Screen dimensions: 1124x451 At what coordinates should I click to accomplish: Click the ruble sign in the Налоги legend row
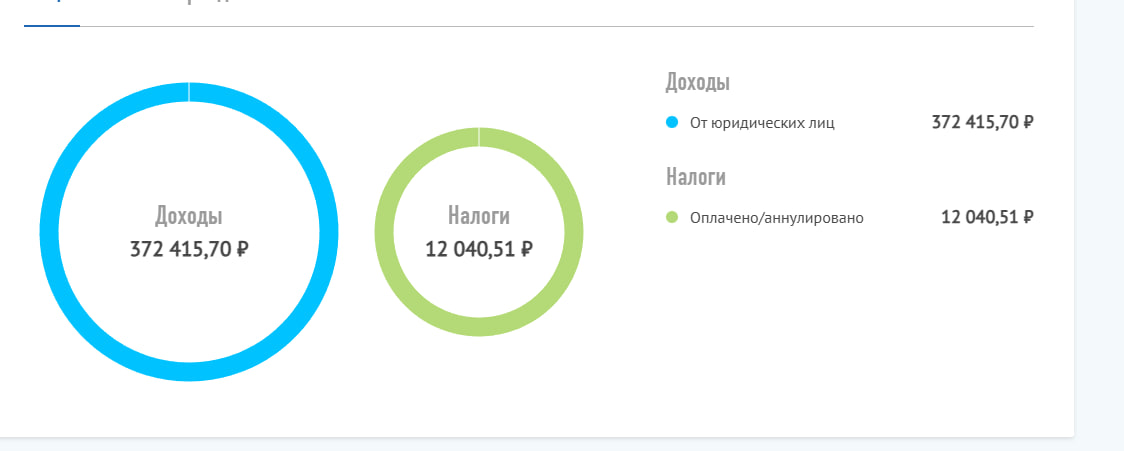click(1028, 217)
